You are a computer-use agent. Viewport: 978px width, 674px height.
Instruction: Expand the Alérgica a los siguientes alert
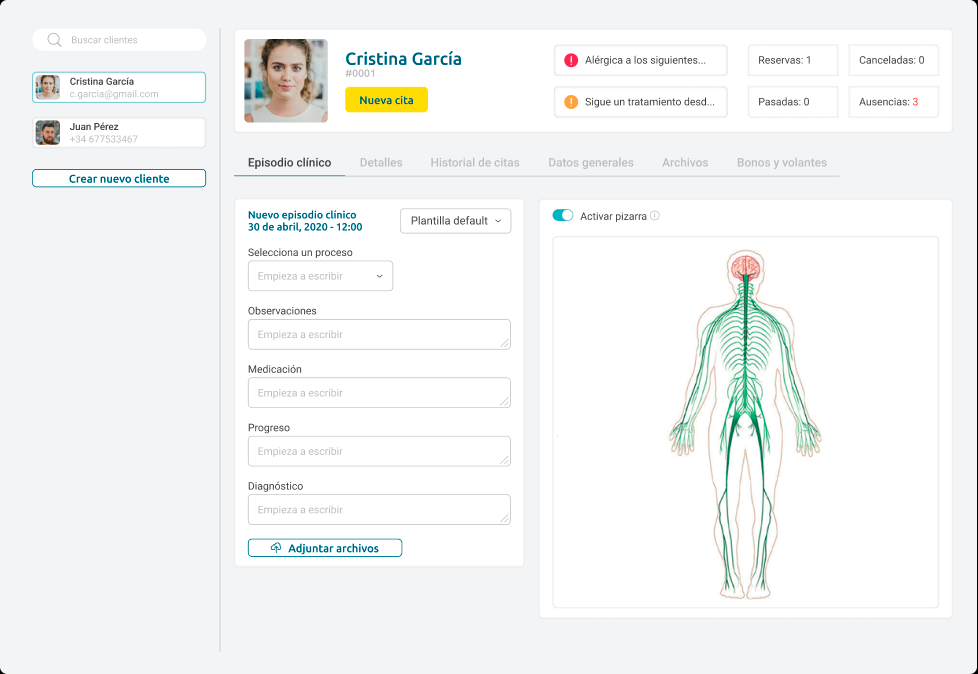[x=640, y=60]
